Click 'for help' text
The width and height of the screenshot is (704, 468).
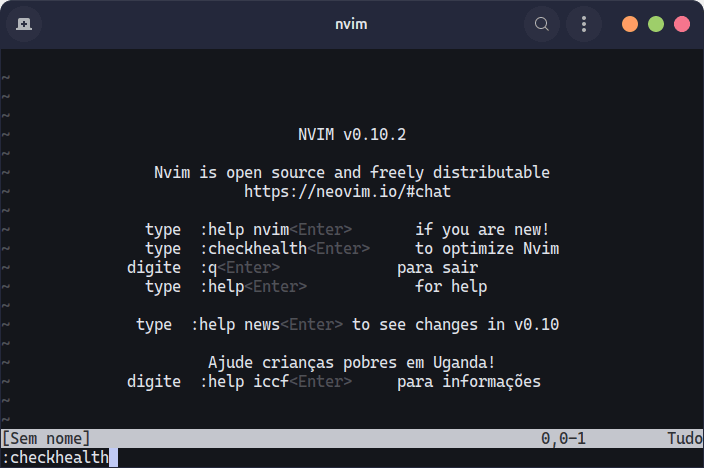(451, 287)
